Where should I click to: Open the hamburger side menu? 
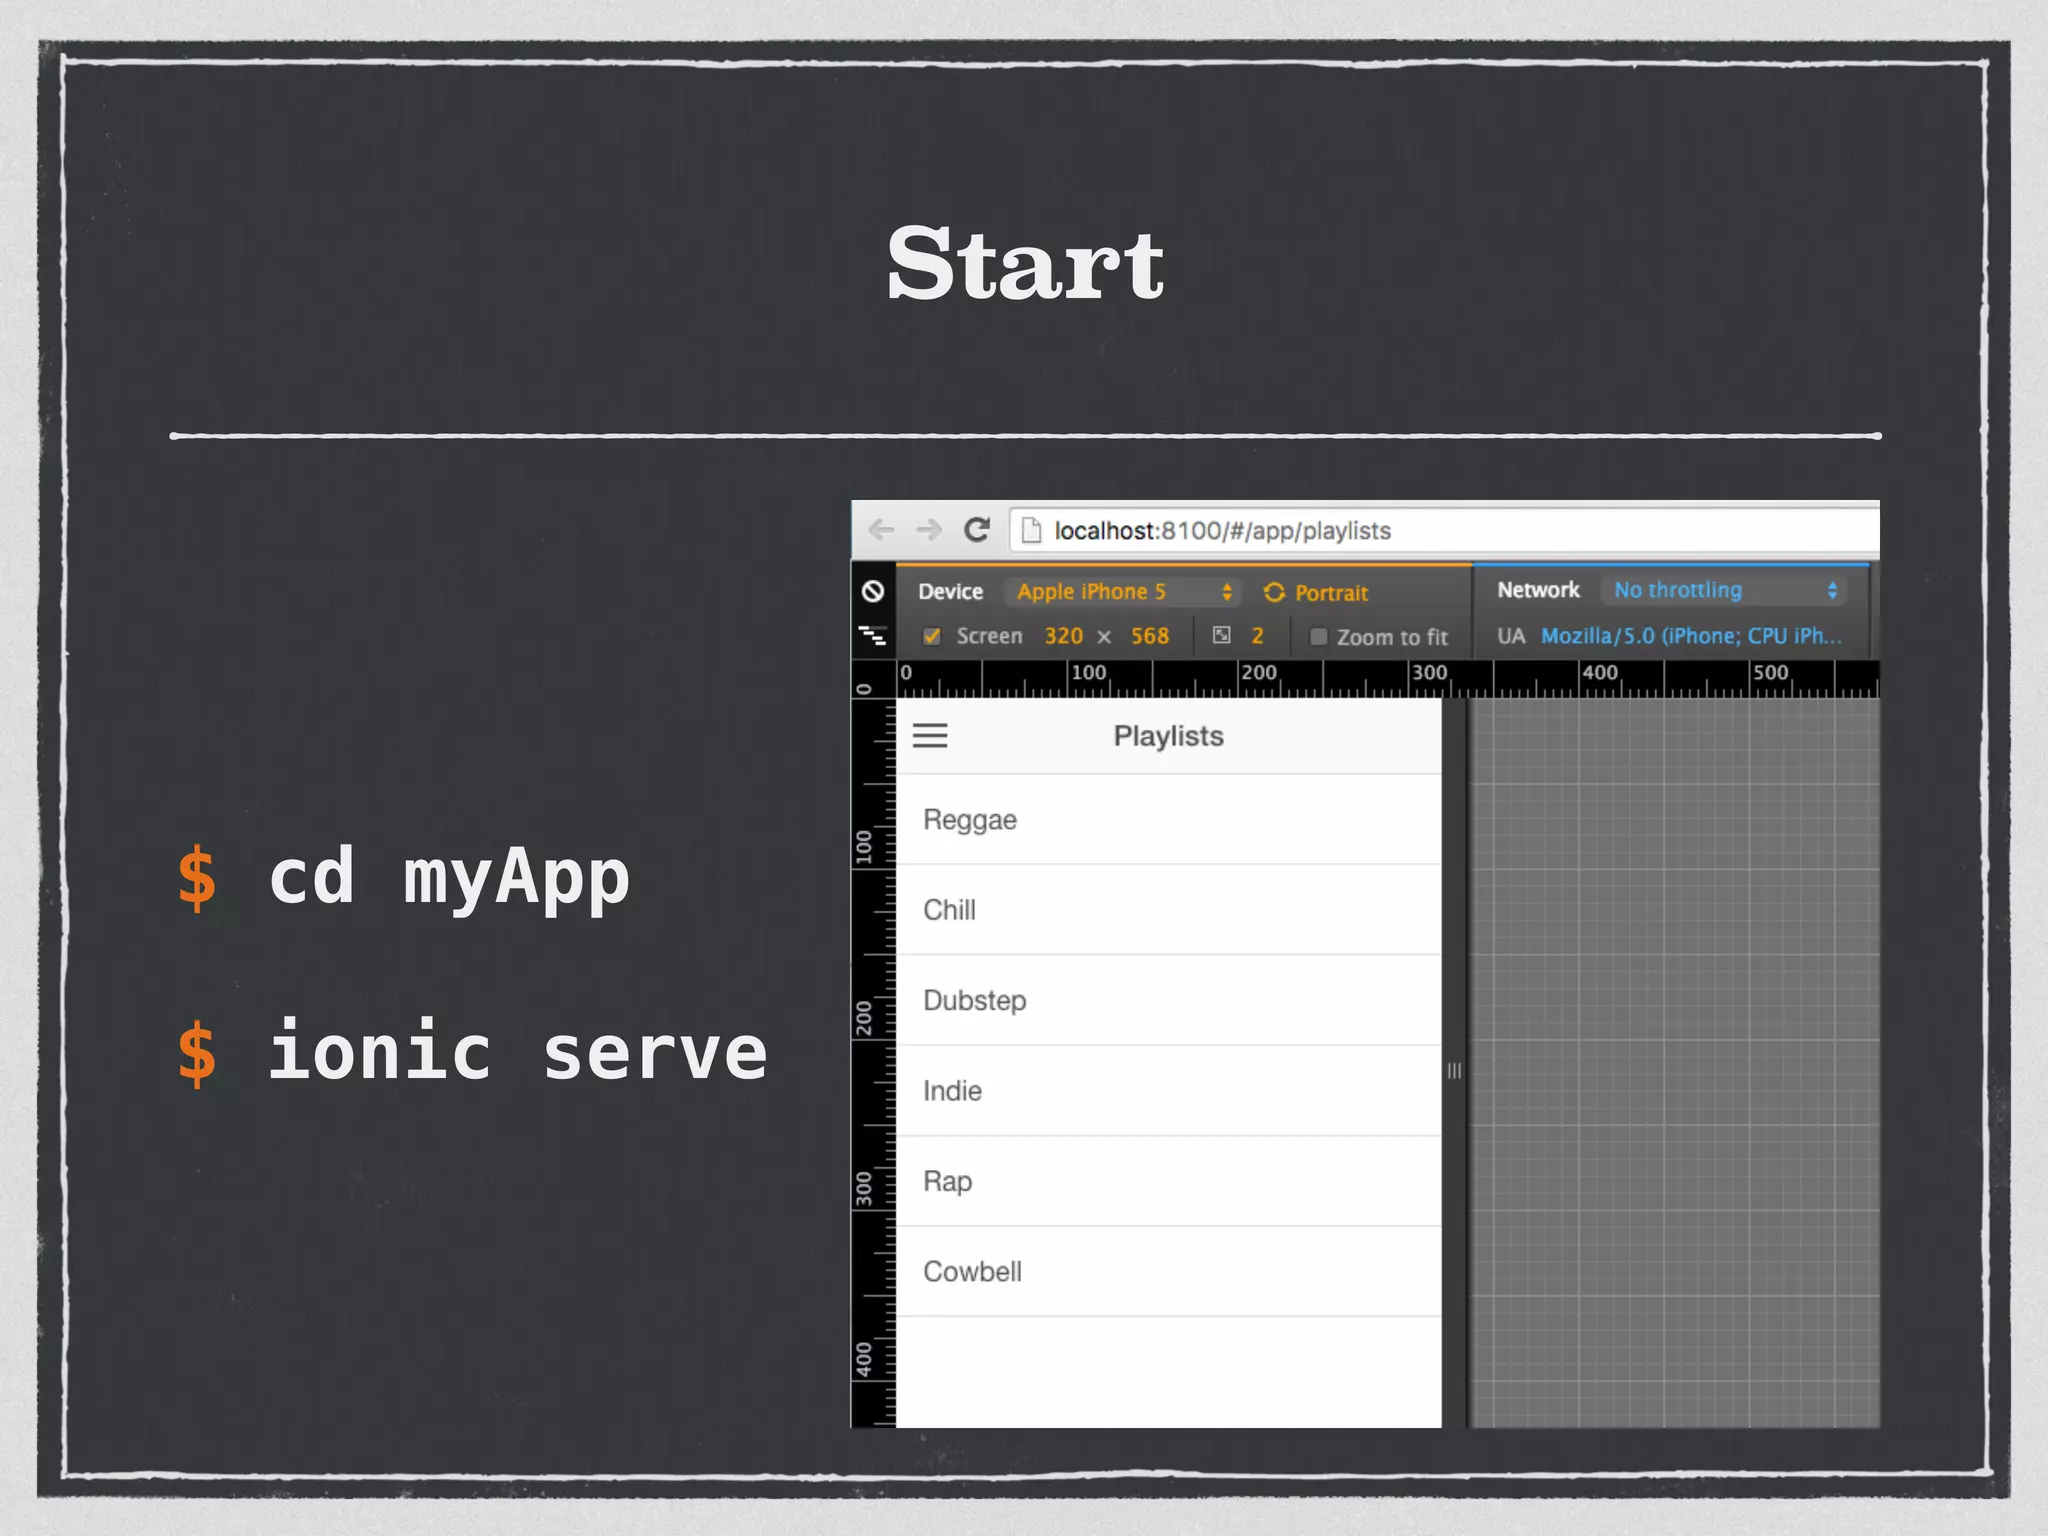point(930,736)
